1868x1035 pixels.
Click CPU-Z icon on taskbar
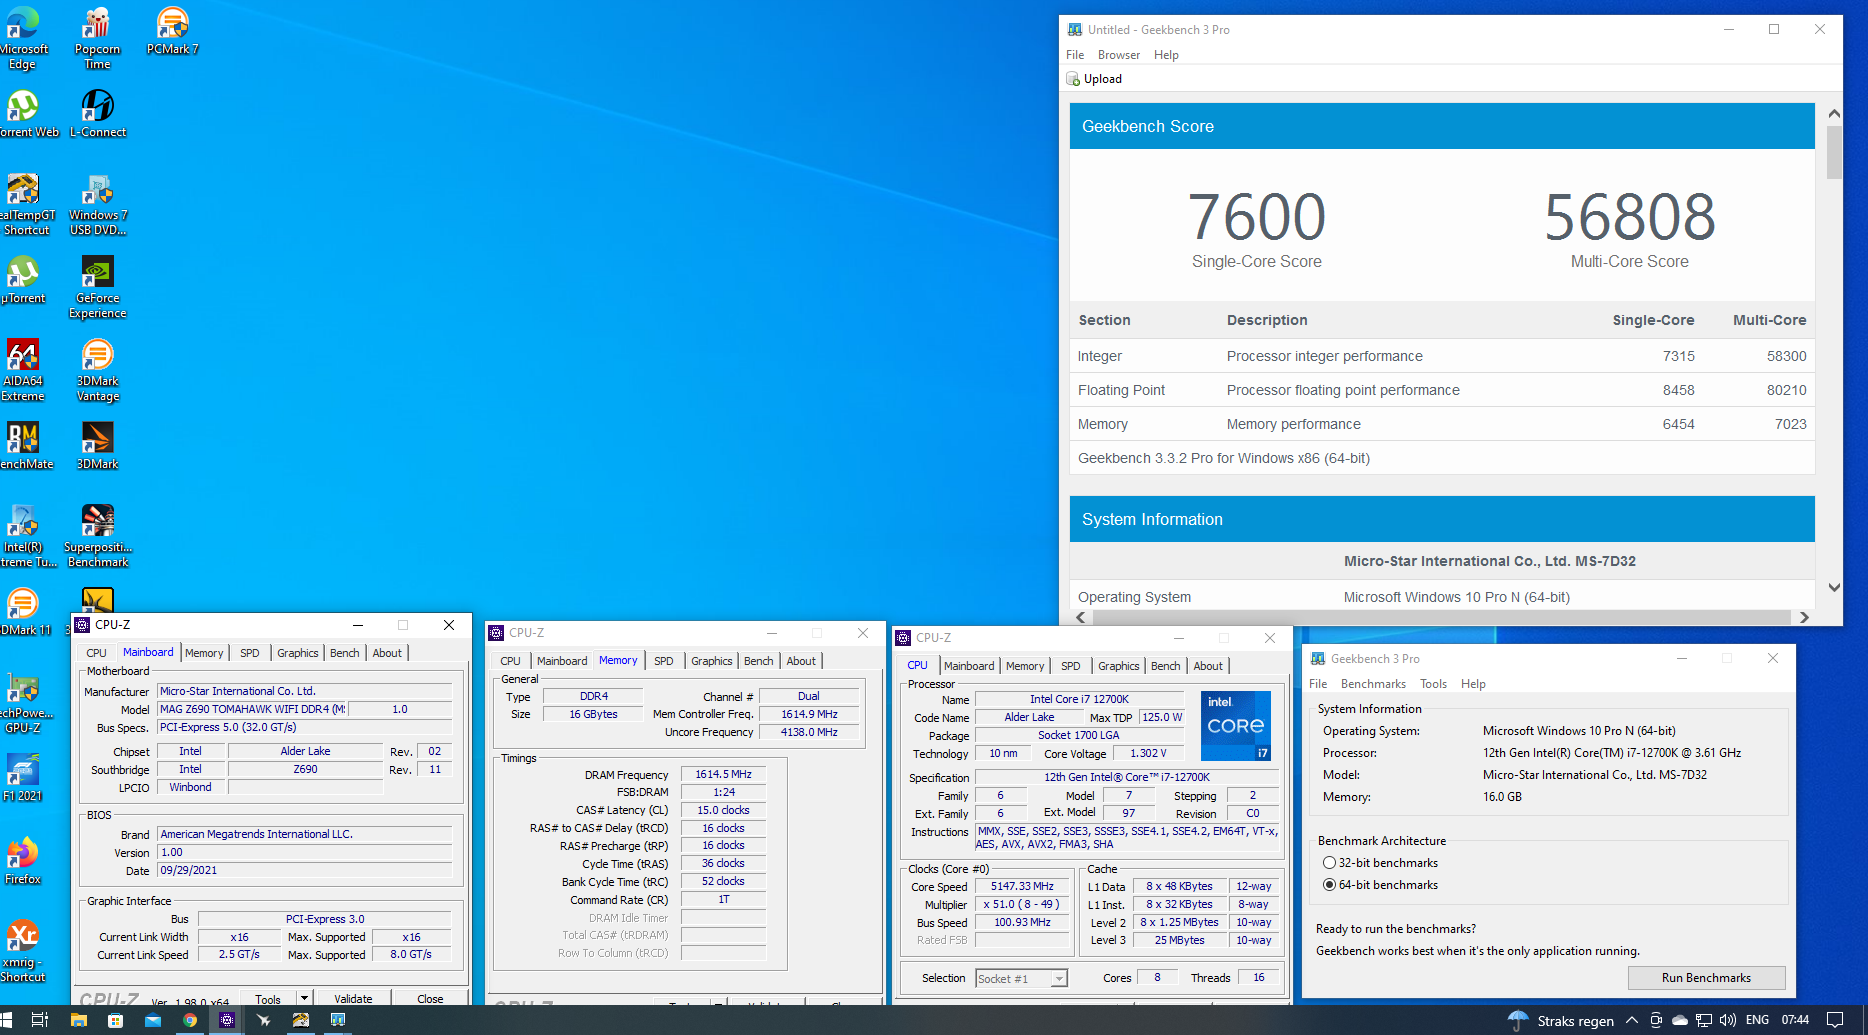tap(227, 1020)
